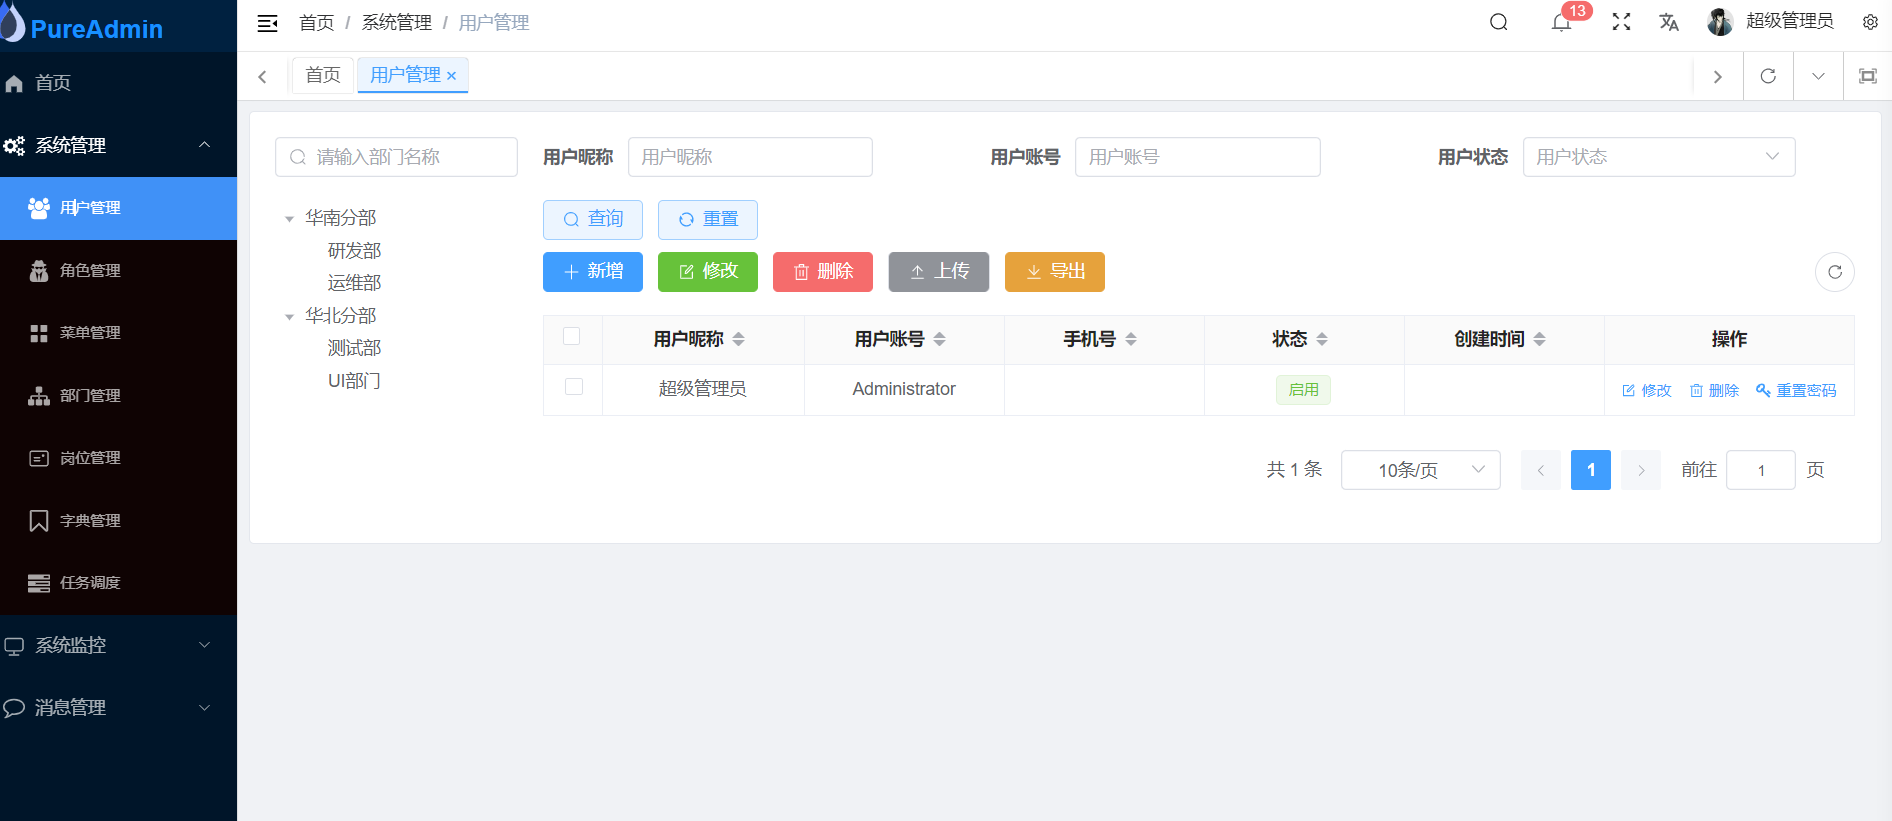1892x821 pixels.
Task: Collapse the 华南分部 tree node
Action: click(x=289, y=219)
